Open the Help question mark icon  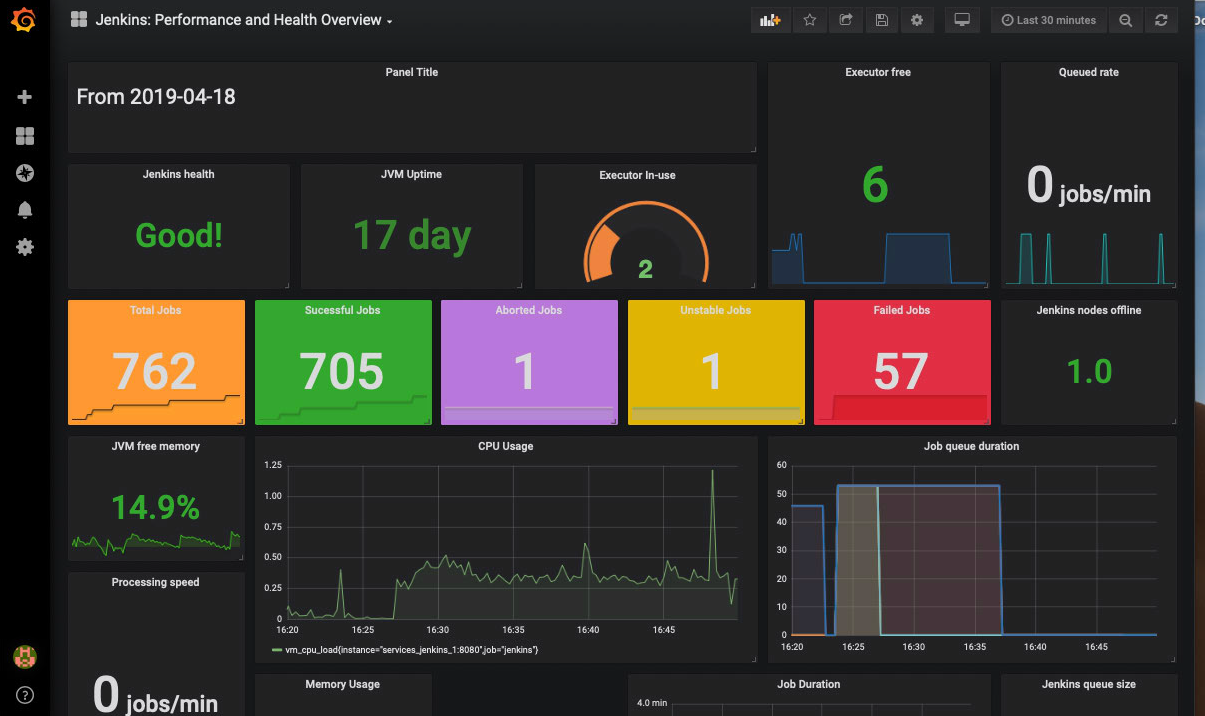coord(25,694)
